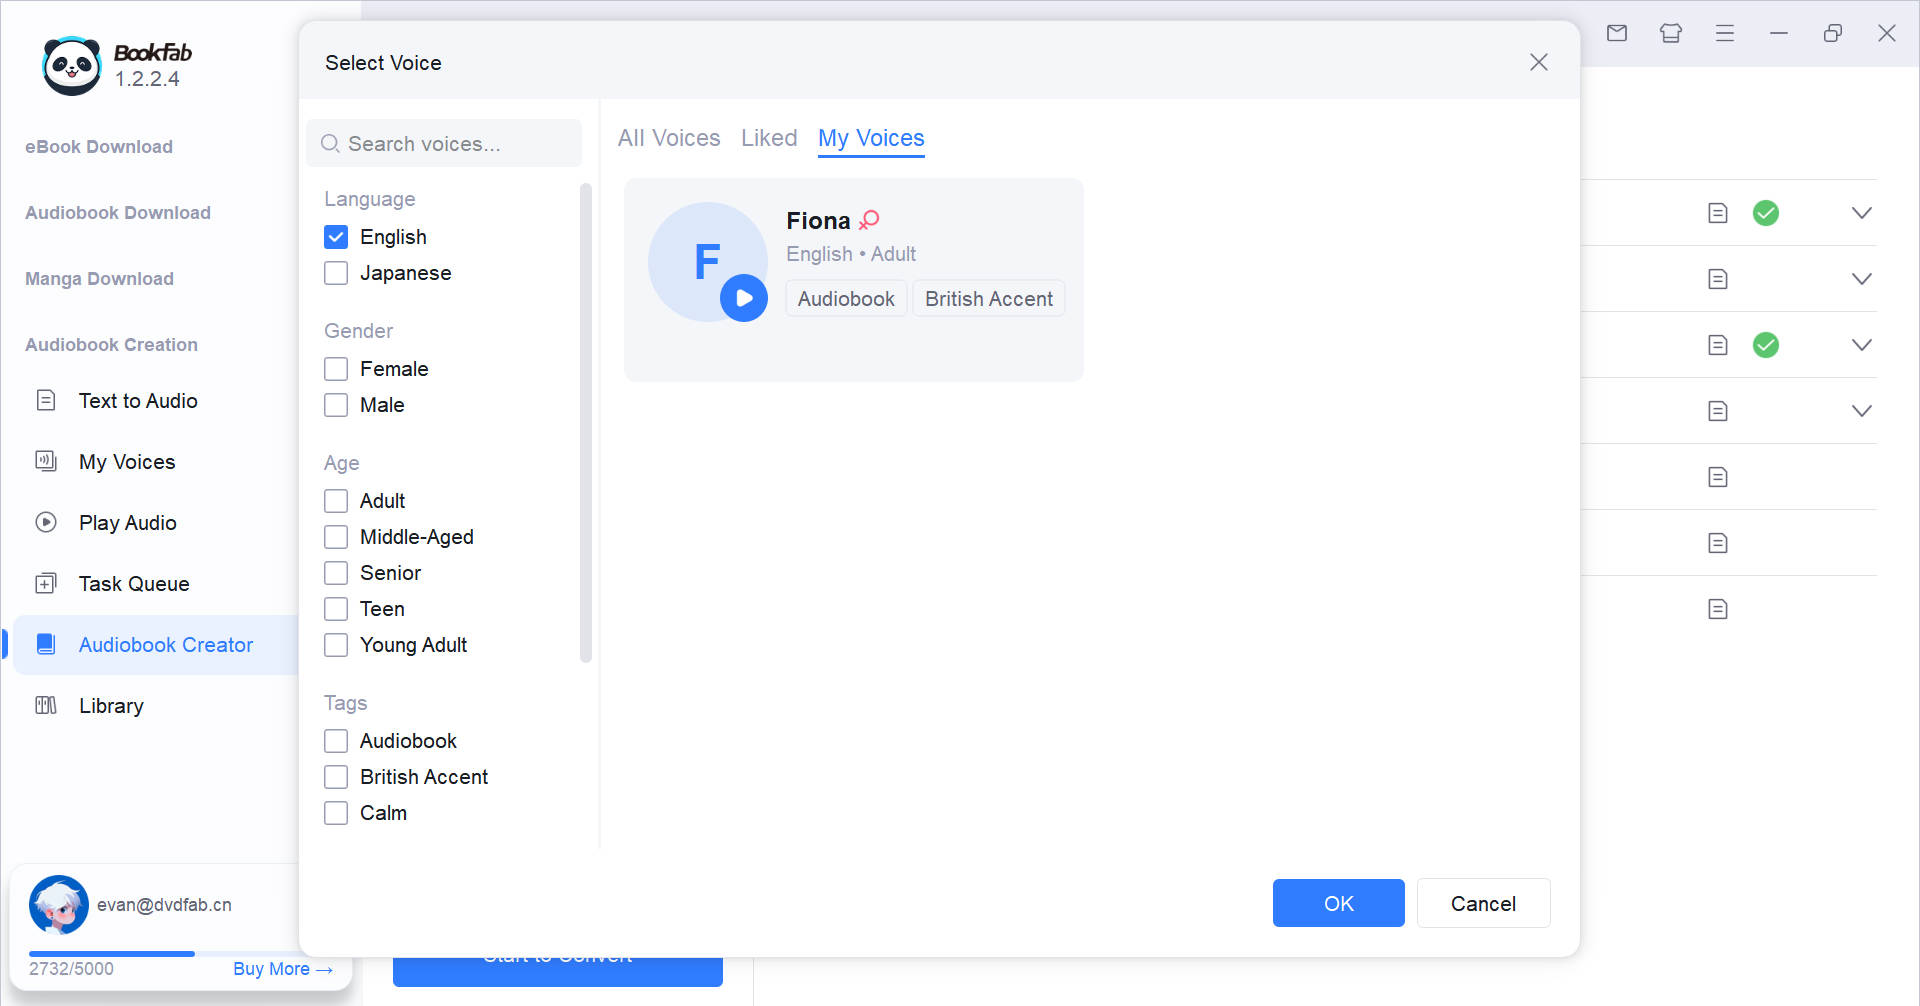This screenshot has height=1006, width=1920.
Task: Tick the British Accent tag checkbox
Action: click(x=336, y=777)
